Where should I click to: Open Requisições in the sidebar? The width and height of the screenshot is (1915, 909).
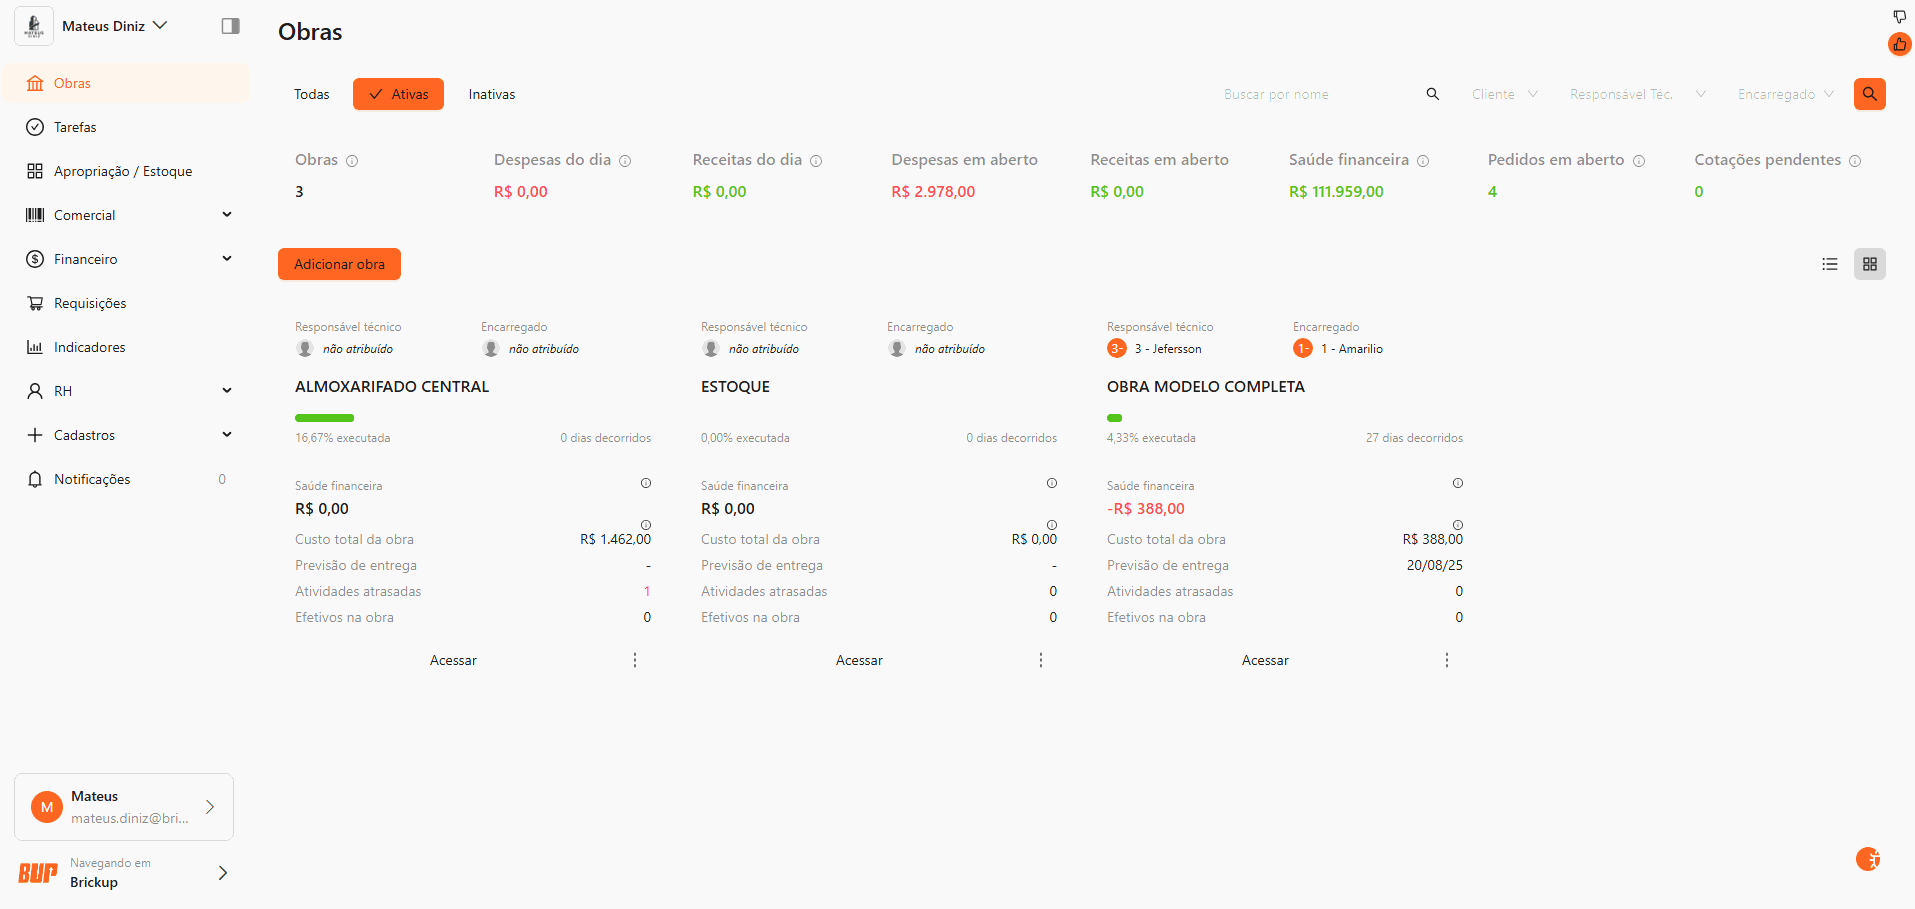tap(126, 303)
